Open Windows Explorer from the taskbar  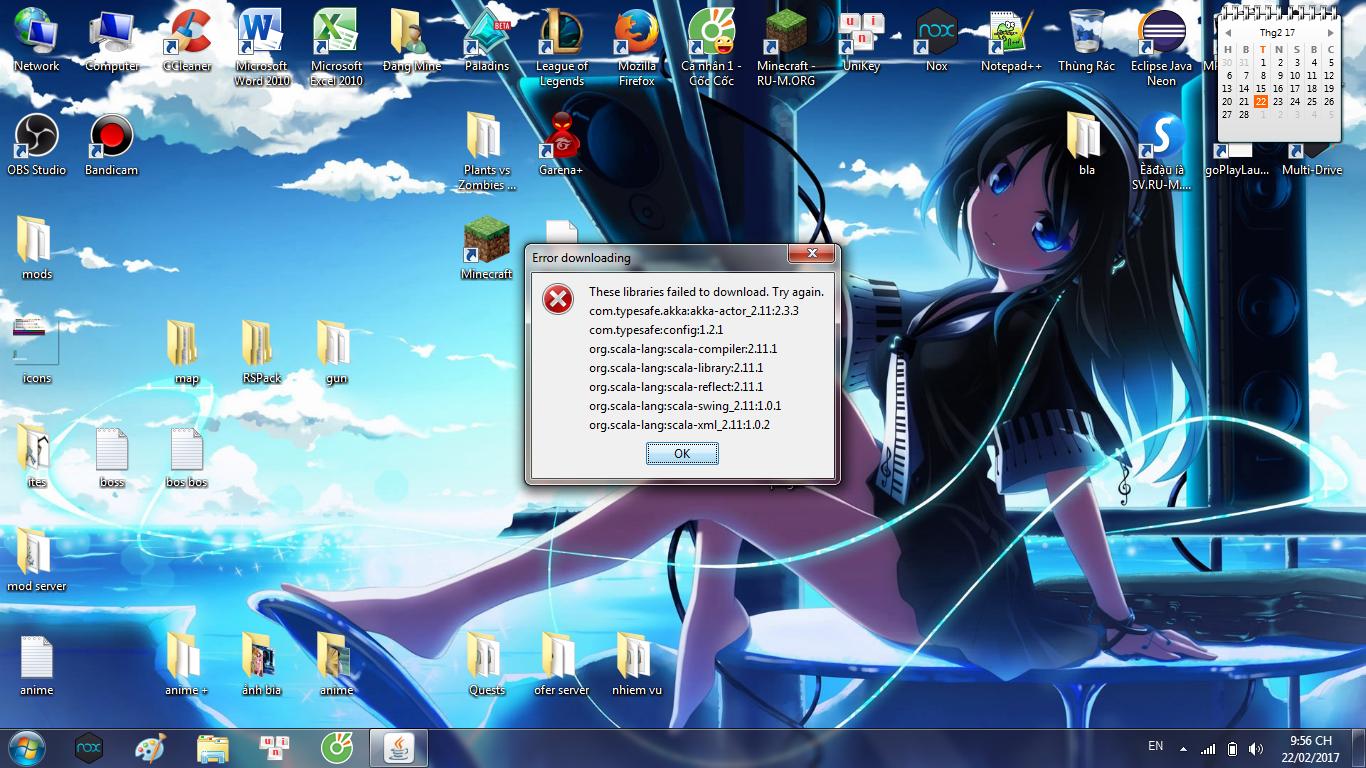(213, 747)
